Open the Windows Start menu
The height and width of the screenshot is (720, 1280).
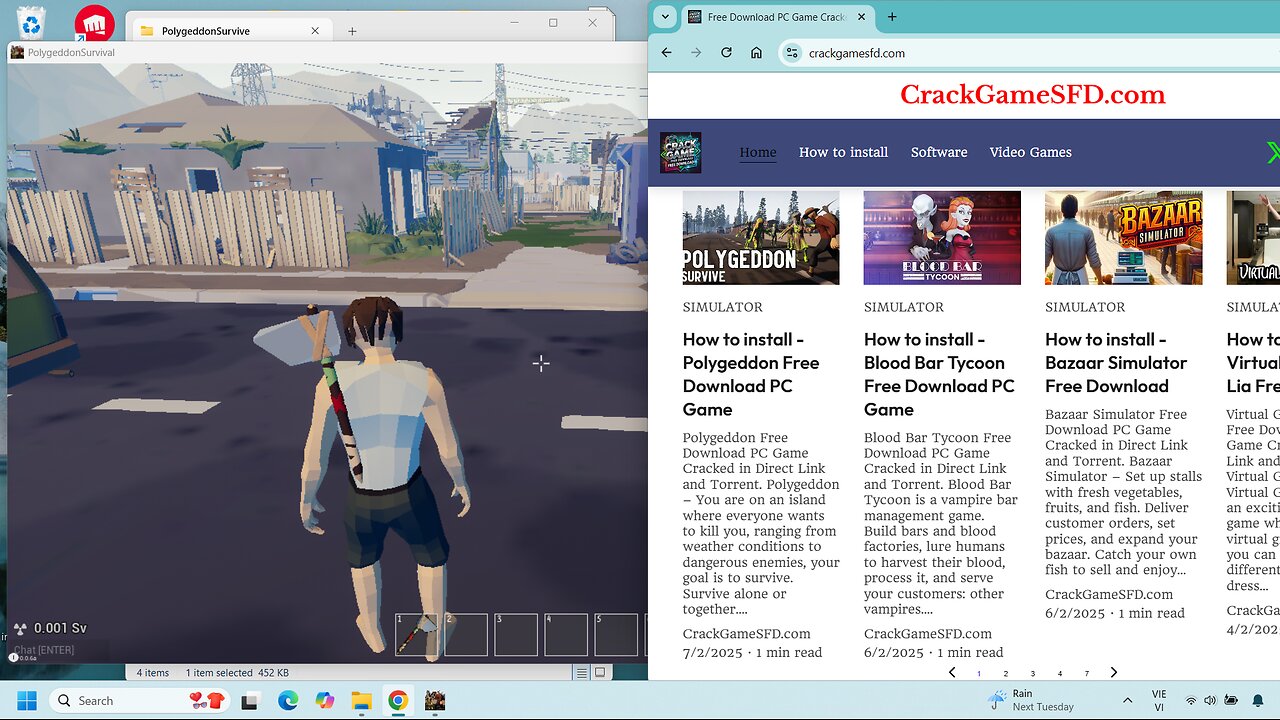27,701
